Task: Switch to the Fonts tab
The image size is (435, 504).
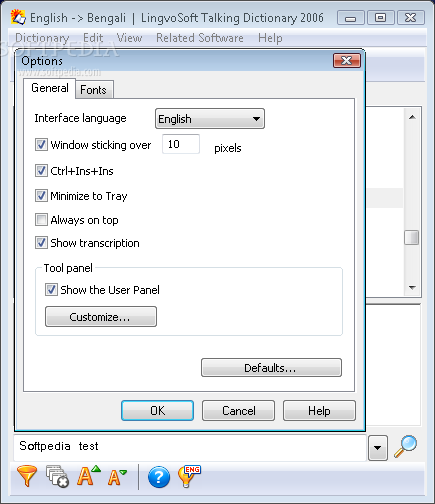Action: [94, 90]
